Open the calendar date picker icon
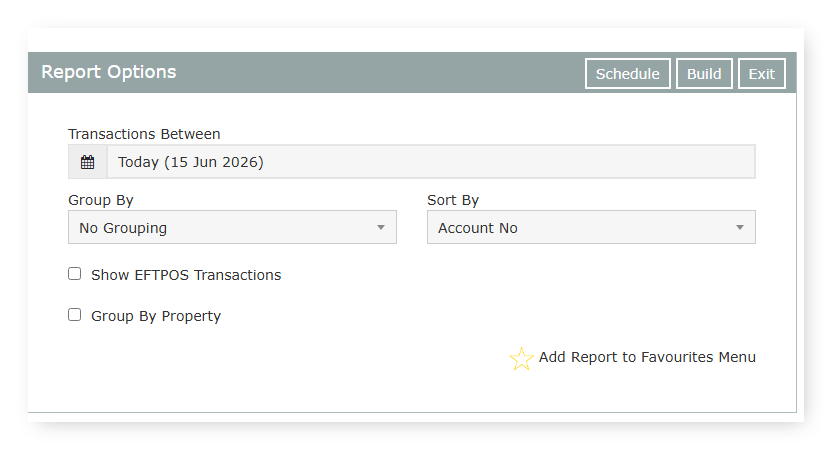 pos(88,162)
